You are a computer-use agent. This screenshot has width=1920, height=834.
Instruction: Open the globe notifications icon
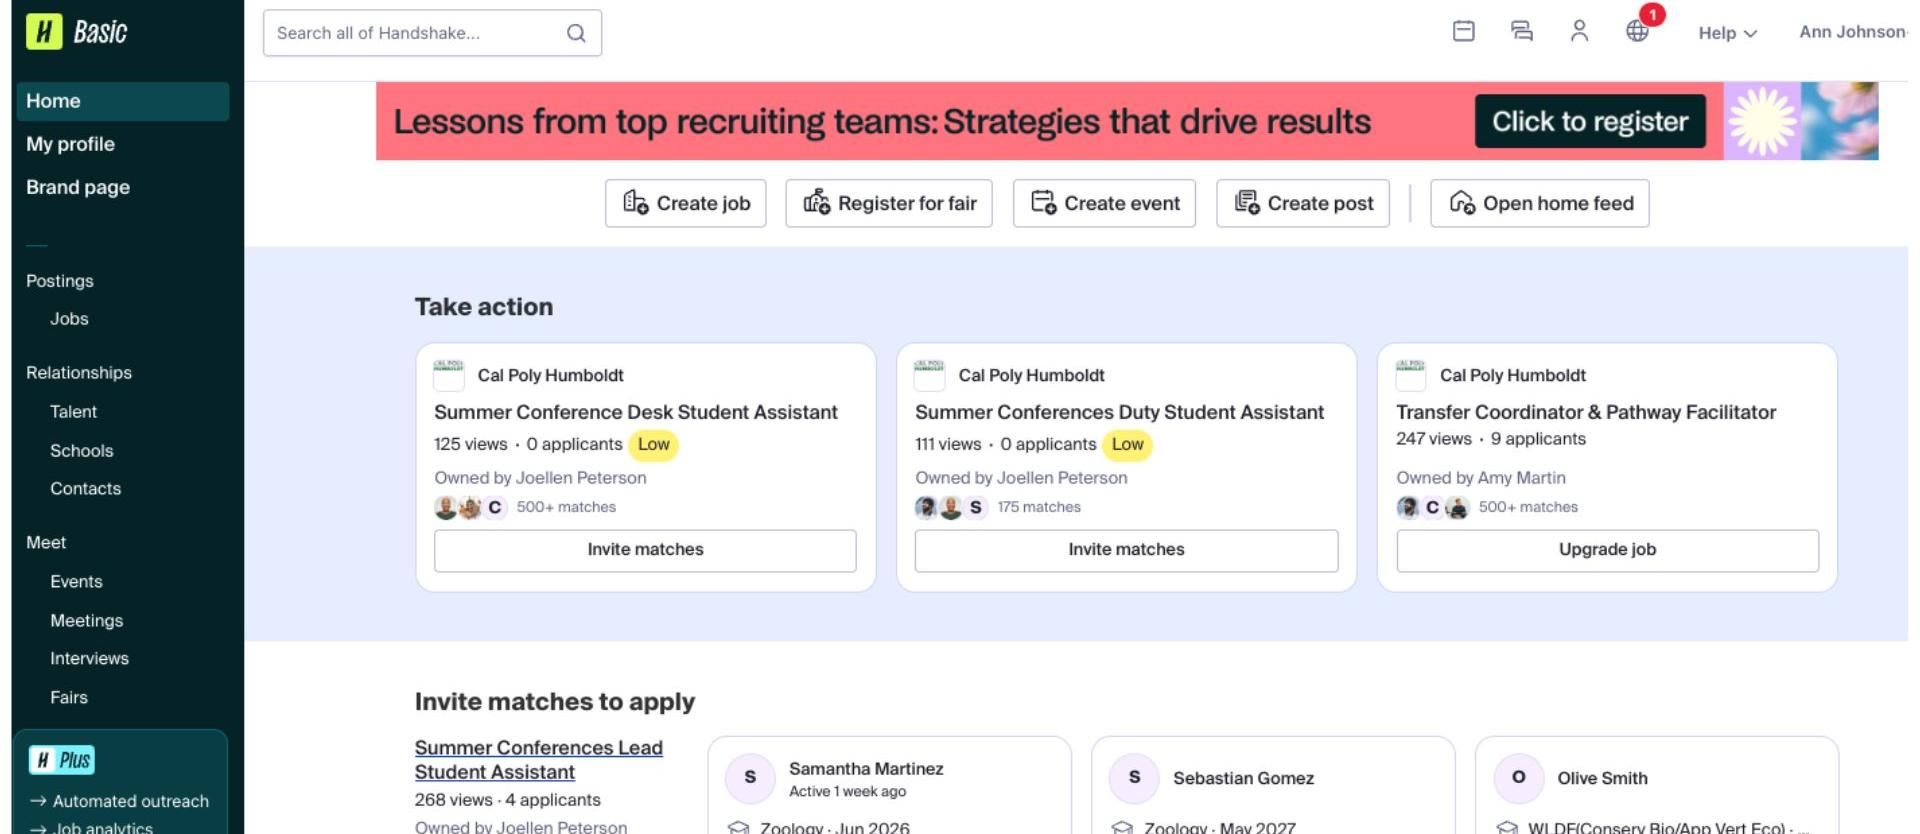[1637, 31]
